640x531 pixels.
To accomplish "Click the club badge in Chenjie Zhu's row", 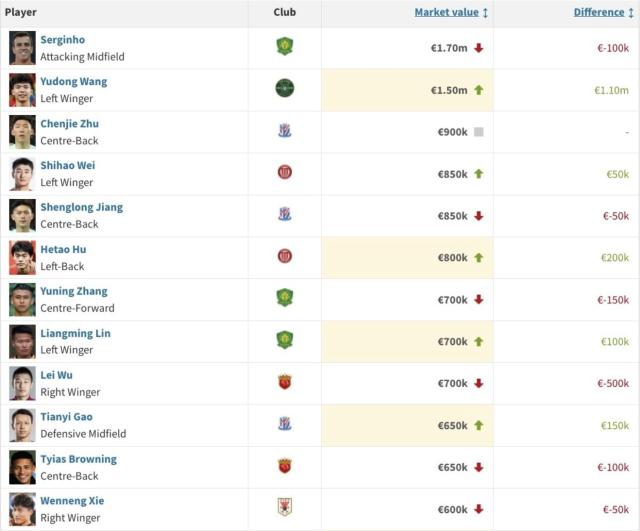I will 284,131.
